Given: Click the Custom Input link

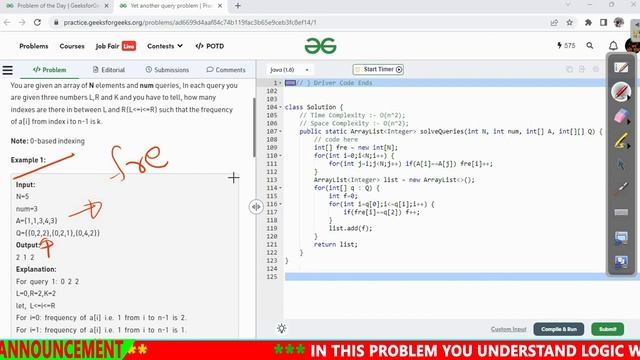Looking at the screenshot, I should (508, 329).
